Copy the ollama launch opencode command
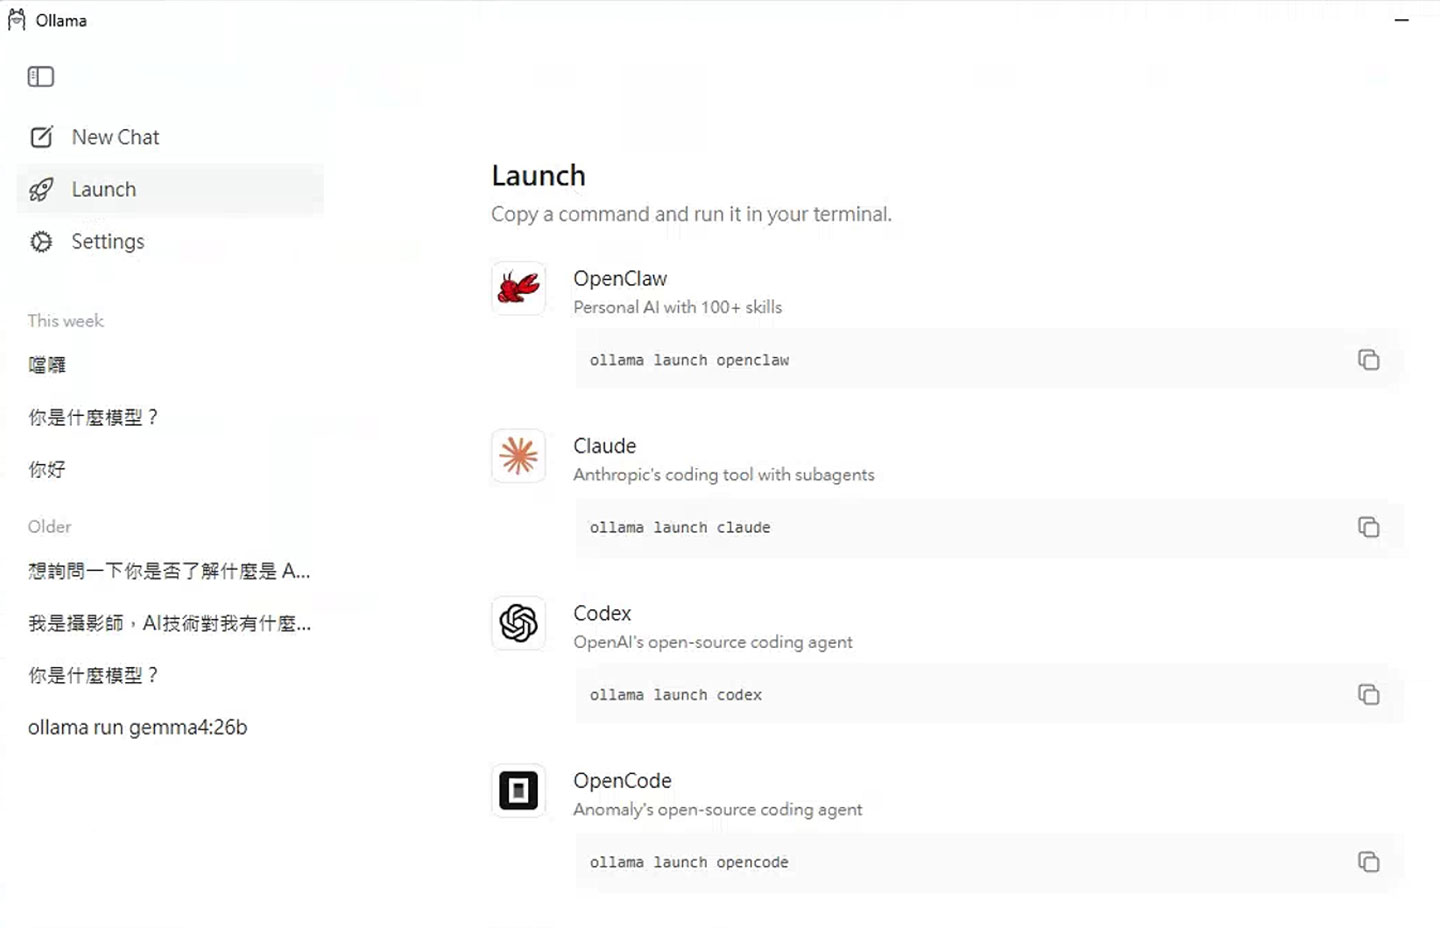1440x928 pixels. [1368, 861]
